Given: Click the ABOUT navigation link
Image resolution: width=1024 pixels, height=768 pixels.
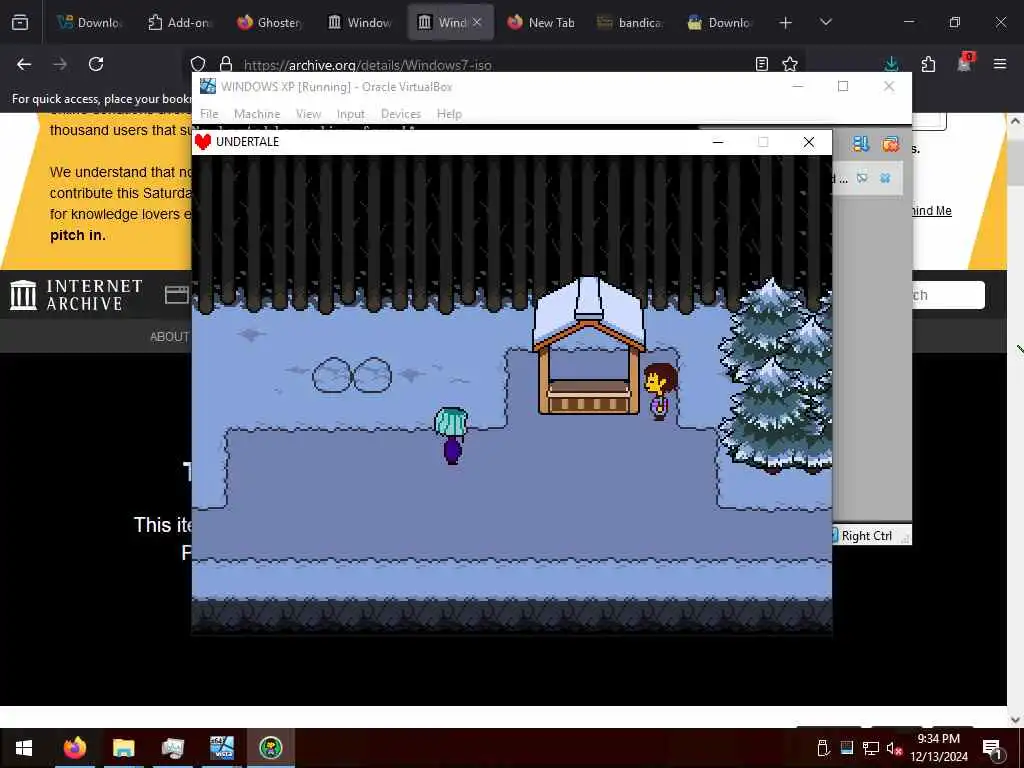Looking at the screenshot, I should [x=169, y=336].
